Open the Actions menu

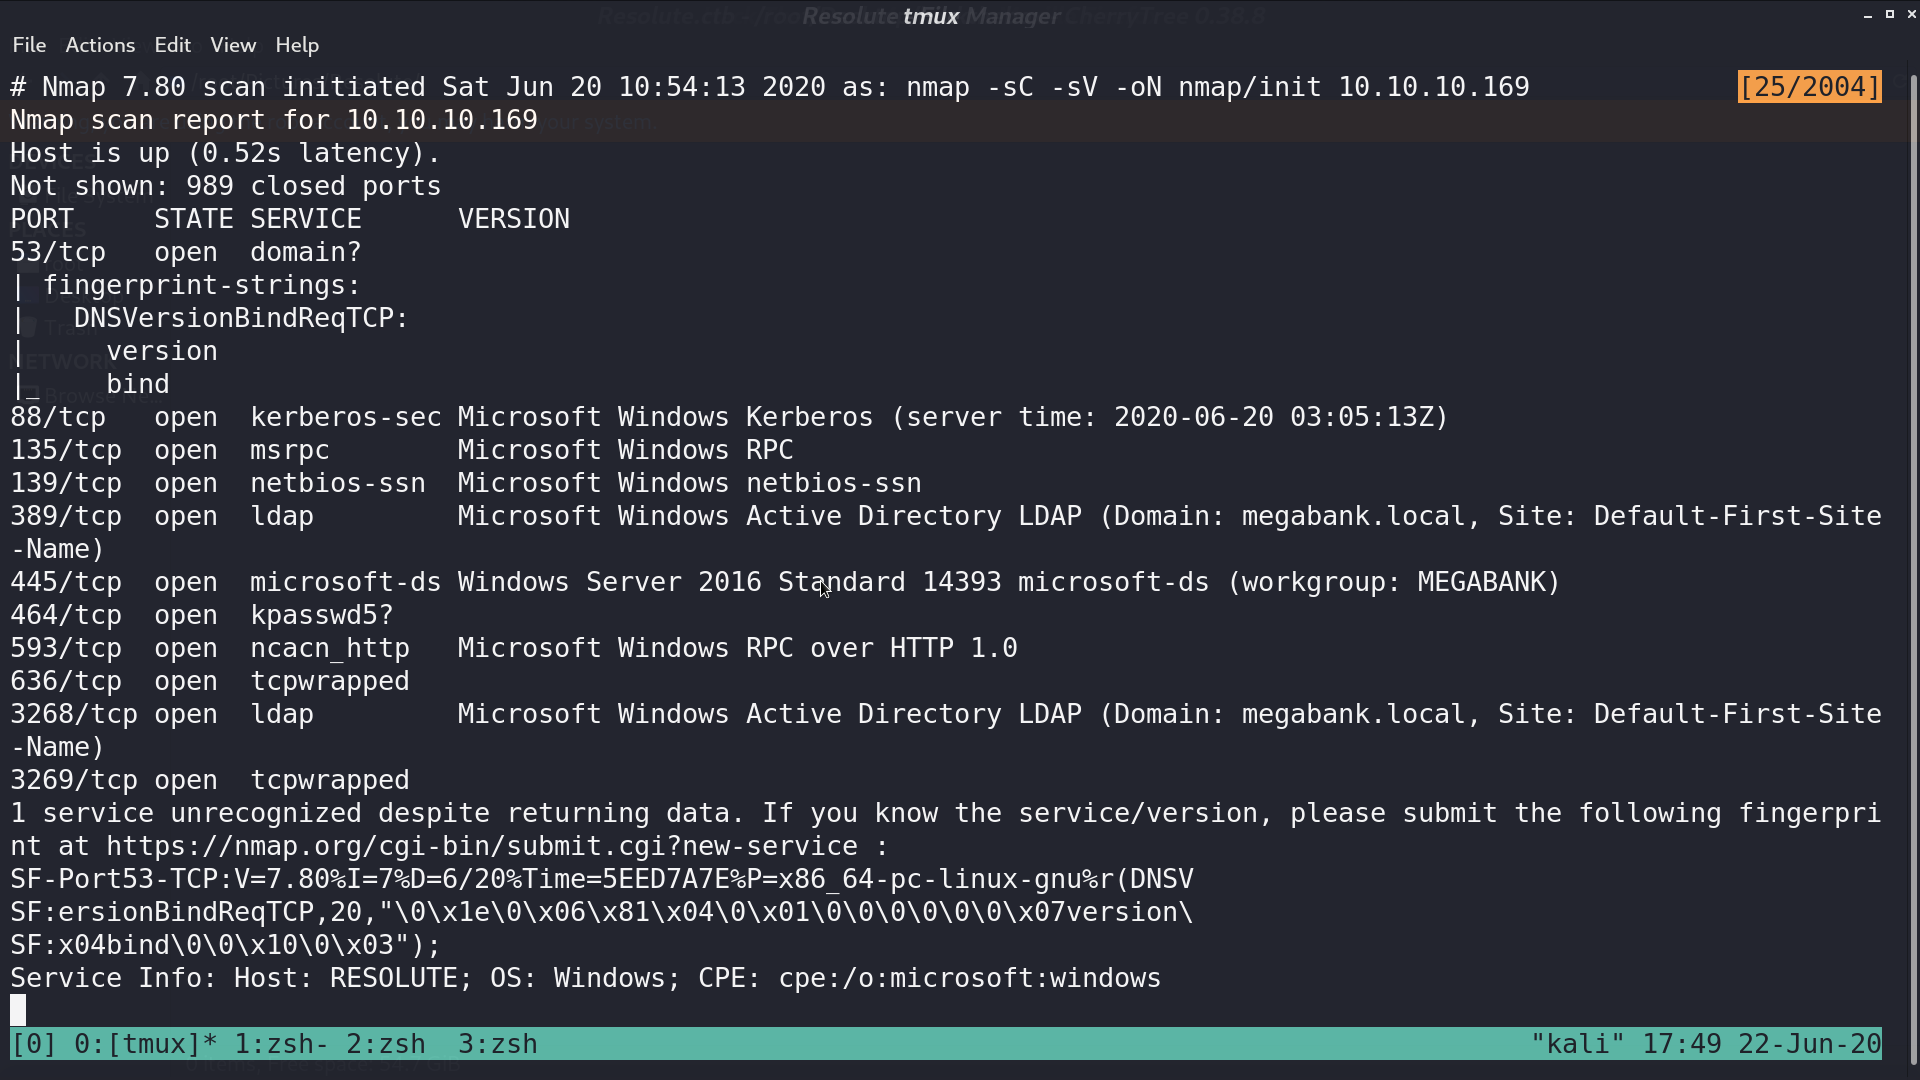[100, 45]
